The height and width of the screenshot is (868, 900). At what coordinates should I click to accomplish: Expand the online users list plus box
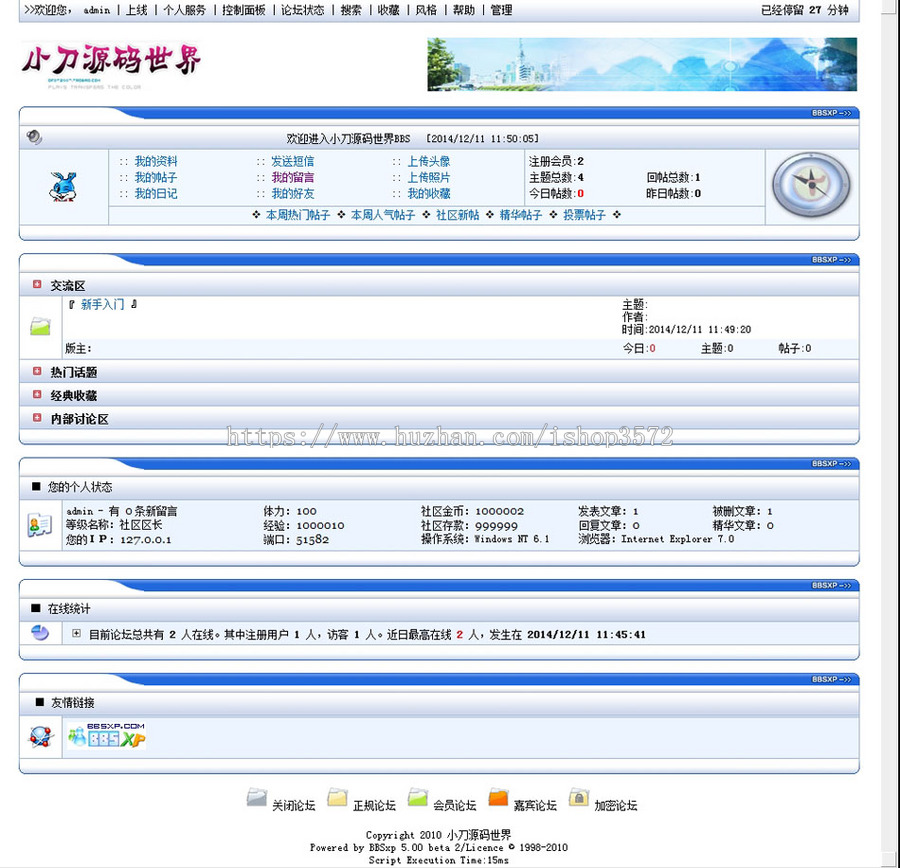tap(76, 633)
